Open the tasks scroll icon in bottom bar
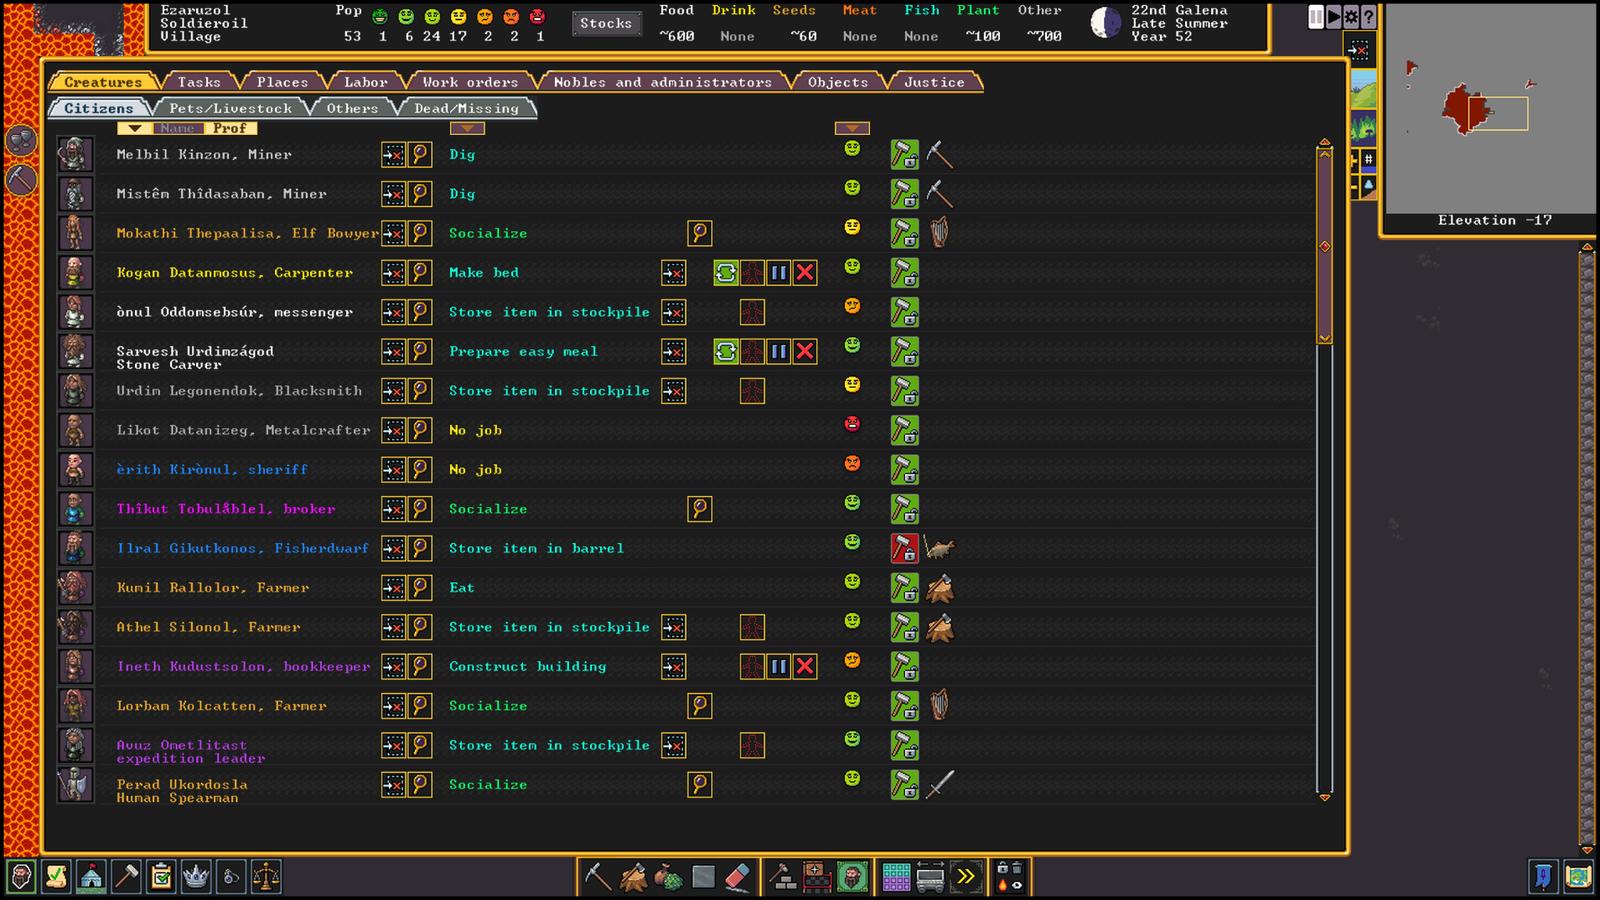This screenshot has height=900, width=1600. pos(56,877)
